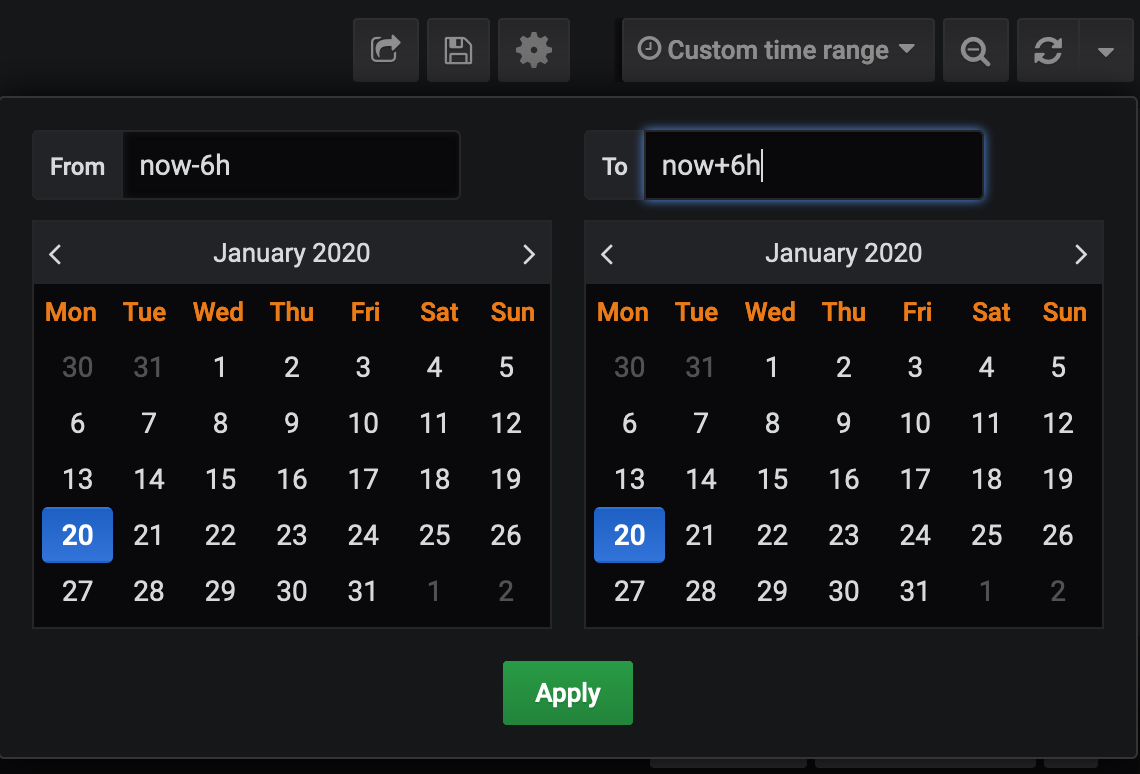
Task: Expand next month in left calendar
Action: (529, 253)
